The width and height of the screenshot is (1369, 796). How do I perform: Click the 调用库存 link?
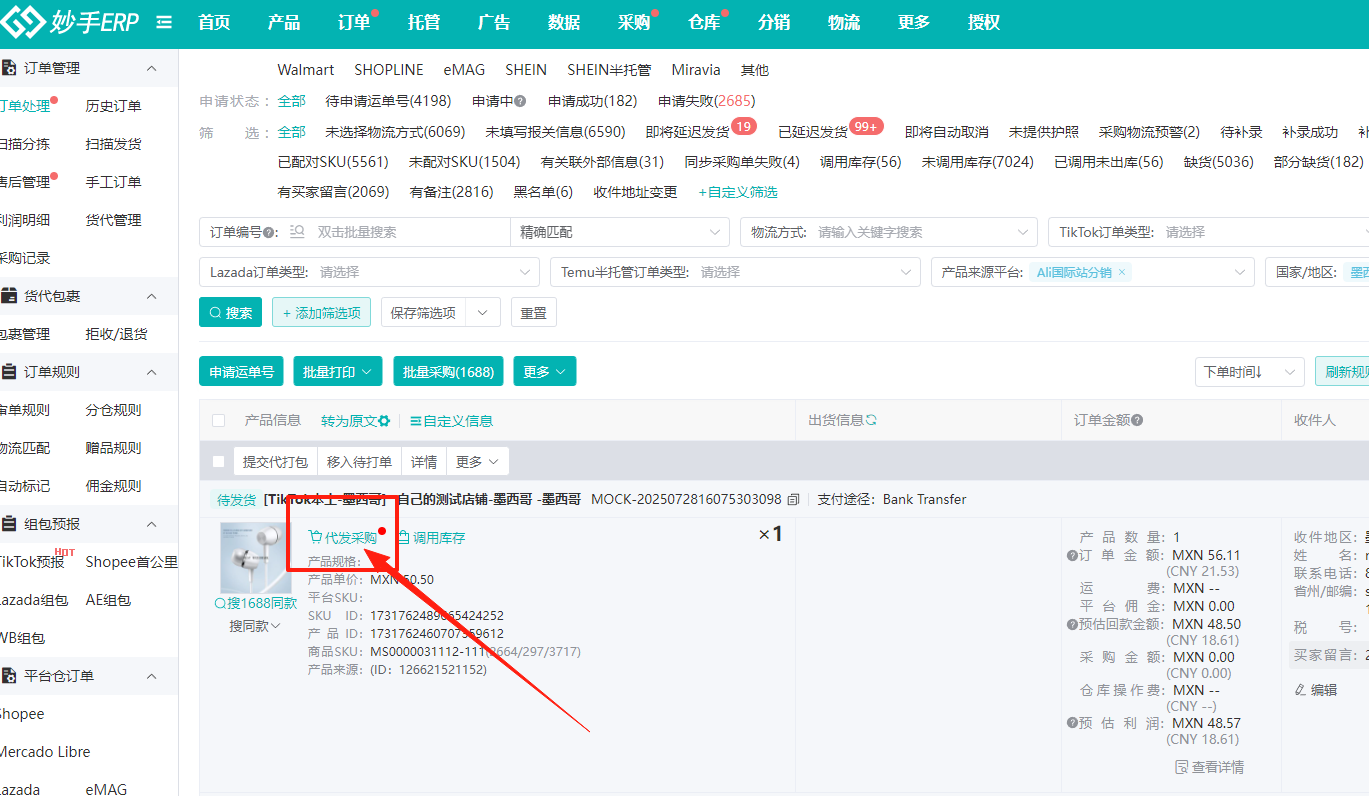pos(431,538)
